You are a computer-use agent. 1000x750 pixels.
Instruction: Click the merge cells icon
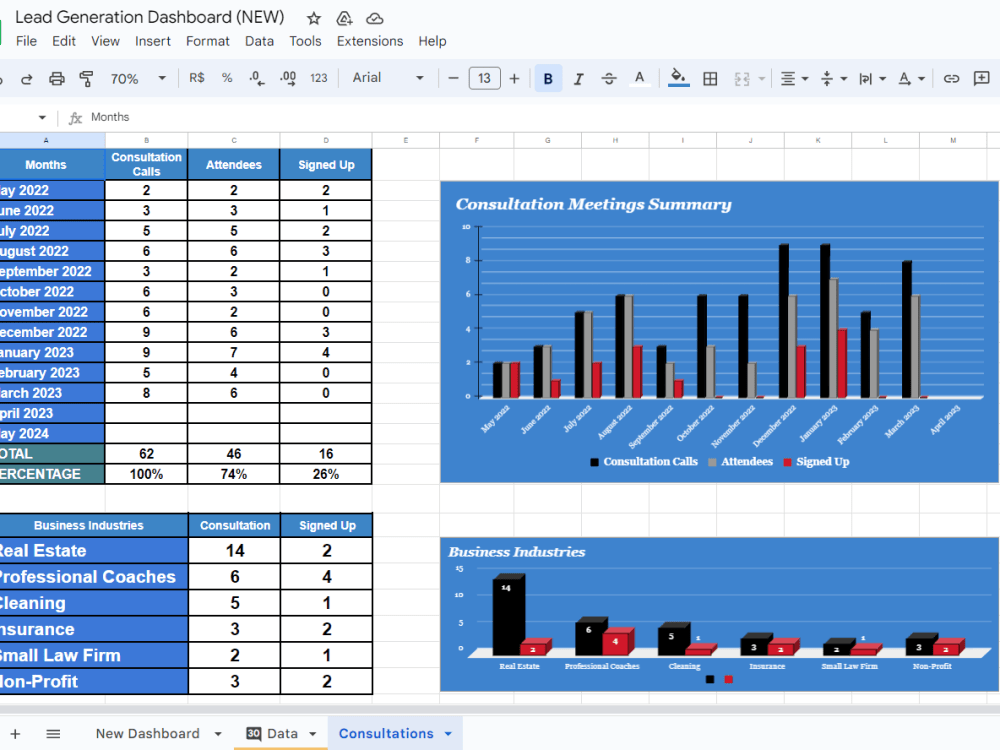tap(742, 78)
